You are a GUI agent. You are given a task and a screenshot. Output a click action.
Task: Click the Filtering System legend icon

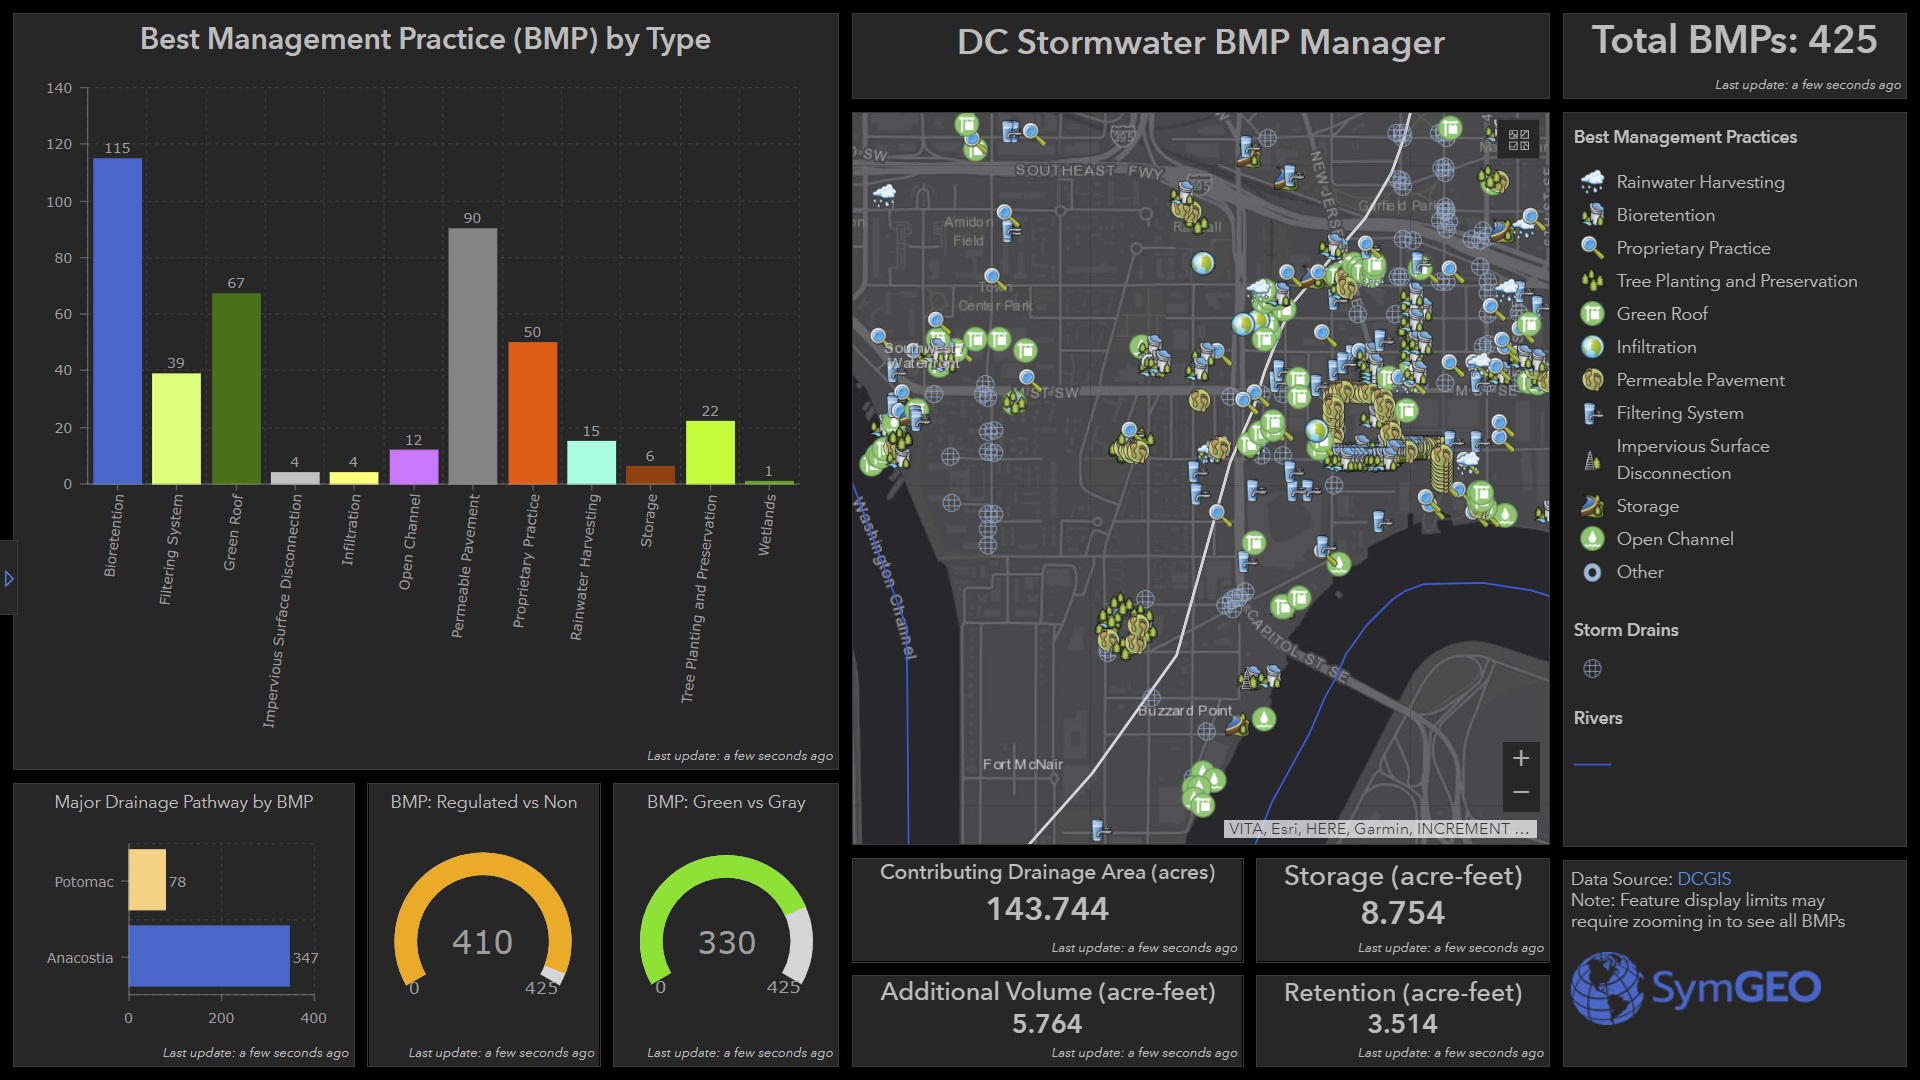pyautogui.click(x=1592, y=413)
